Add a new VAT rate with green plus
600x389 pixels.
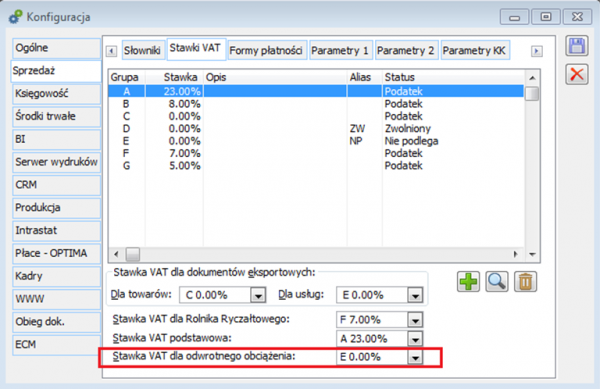click(468, 282)
